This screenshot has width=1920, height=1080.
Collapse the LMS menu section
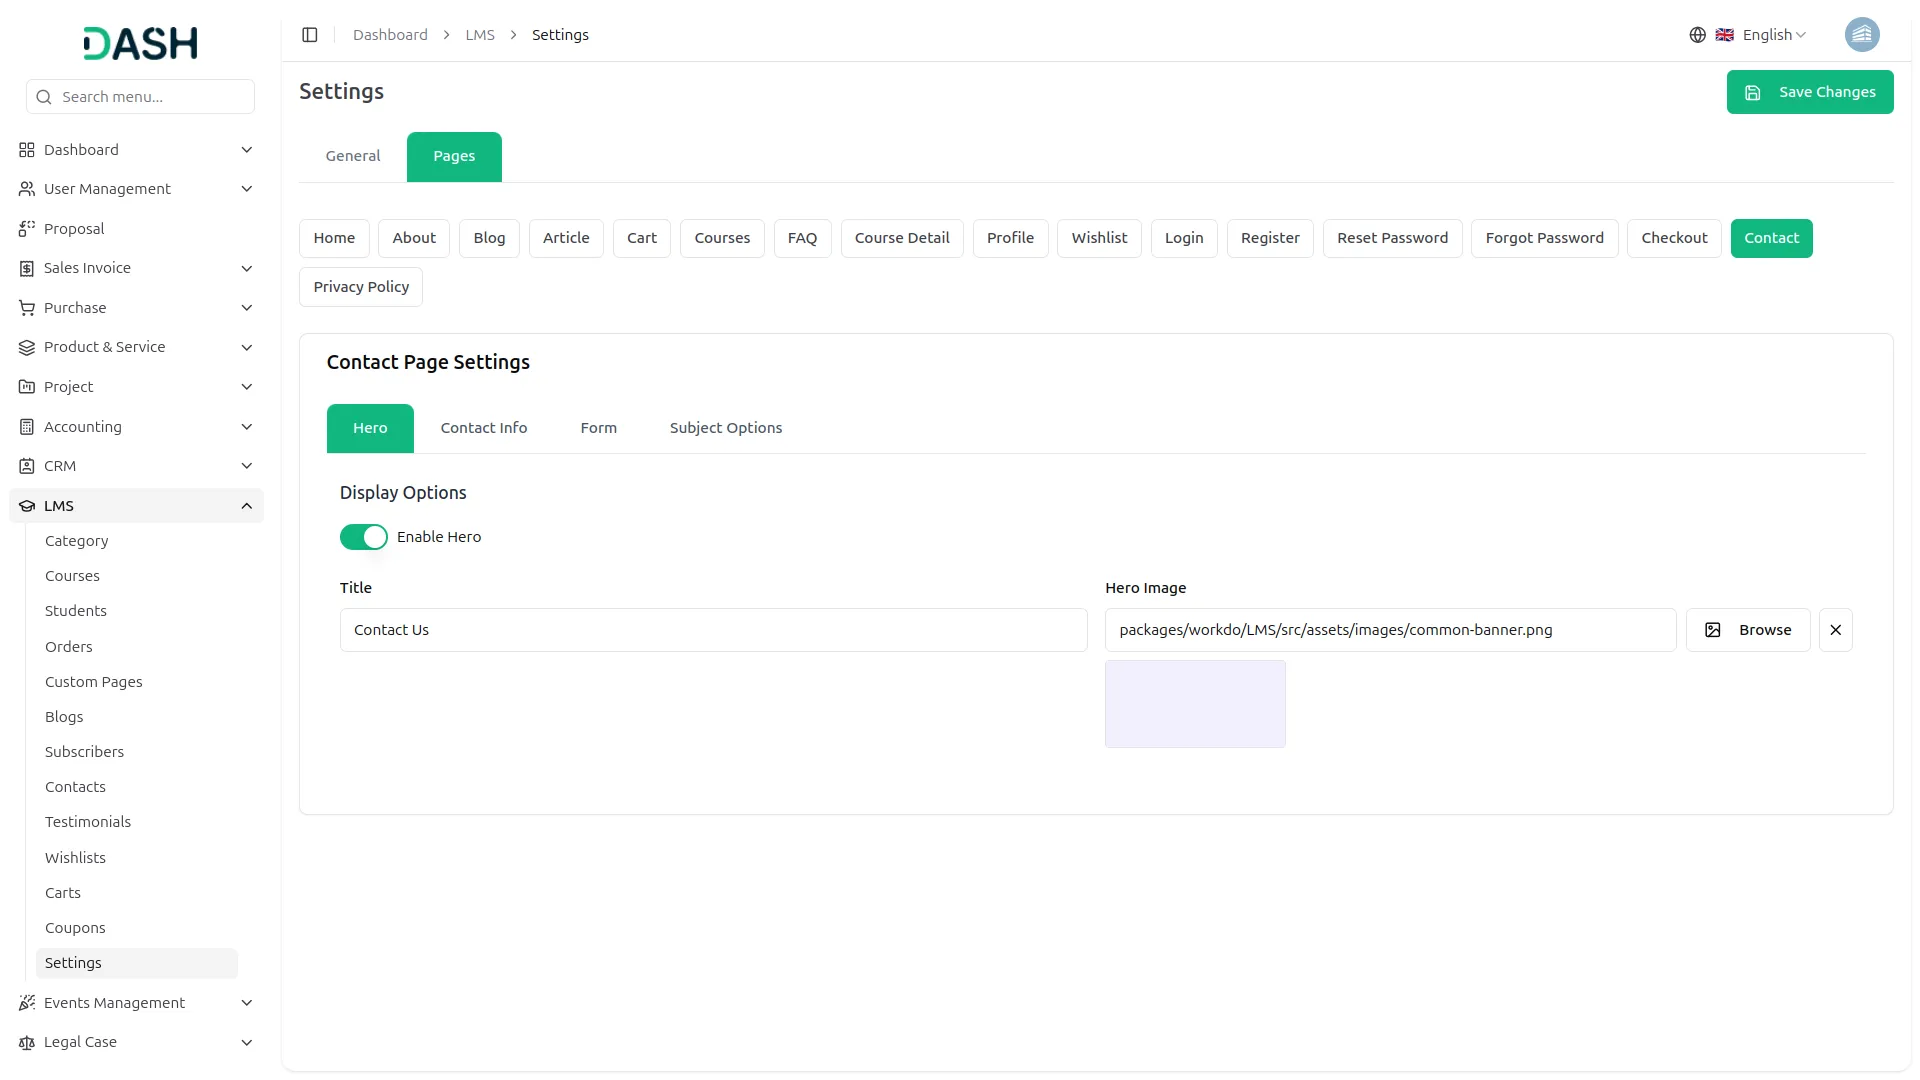246,506
